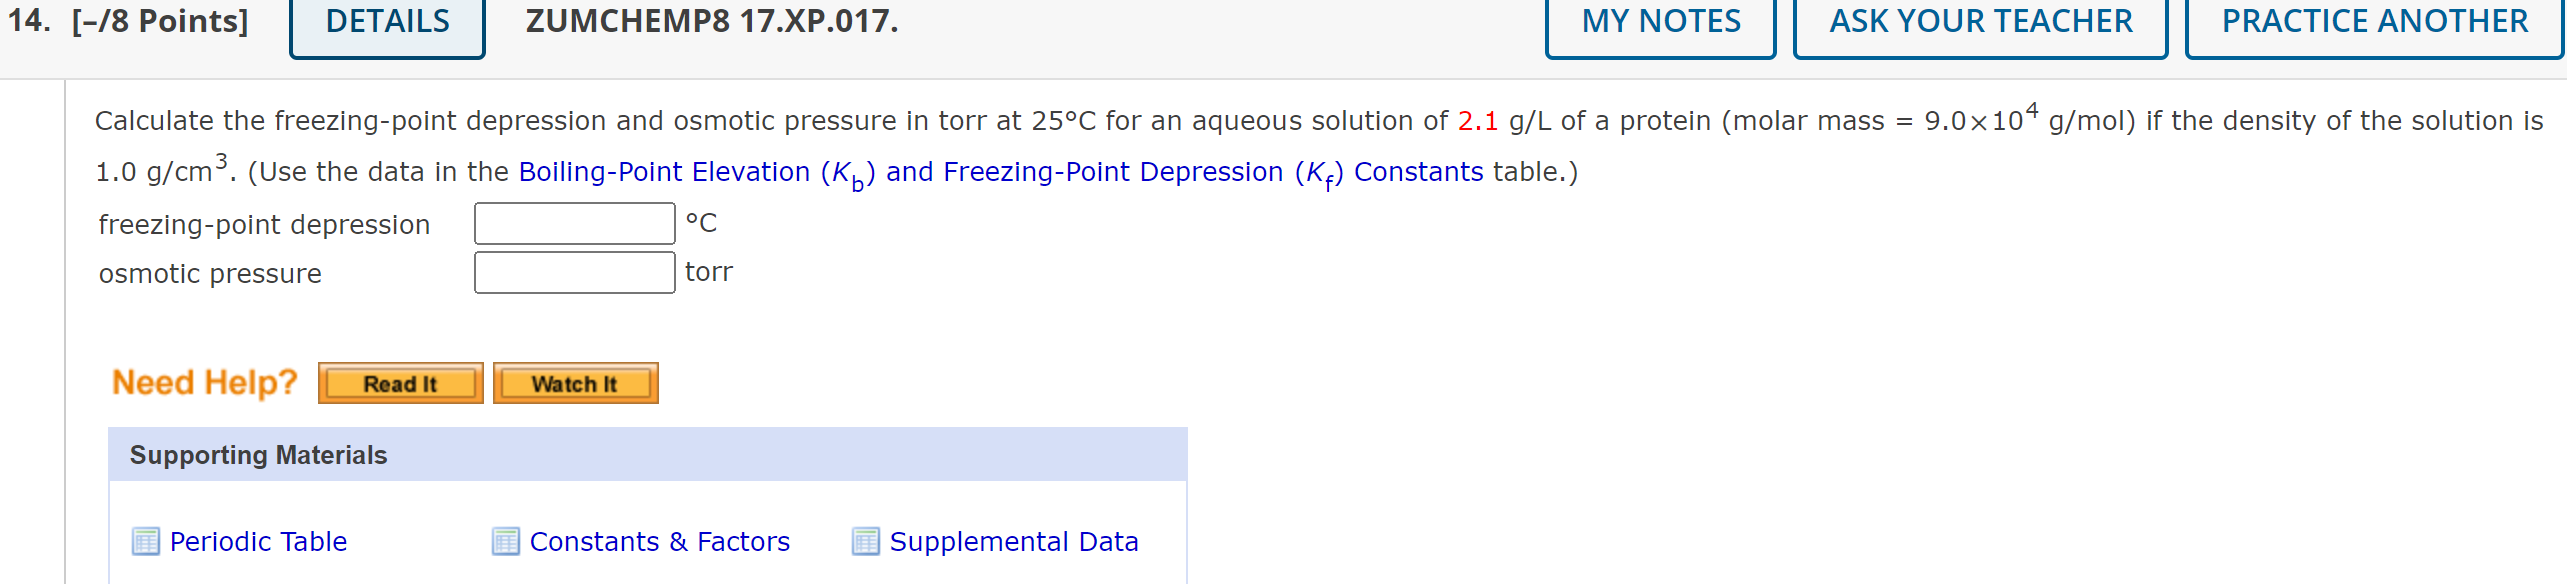The width and height of the screenshot is (2568, 584).
Task: Click the Supplemental Data icon
Action: pyautogui.click(x=864, y=541)
